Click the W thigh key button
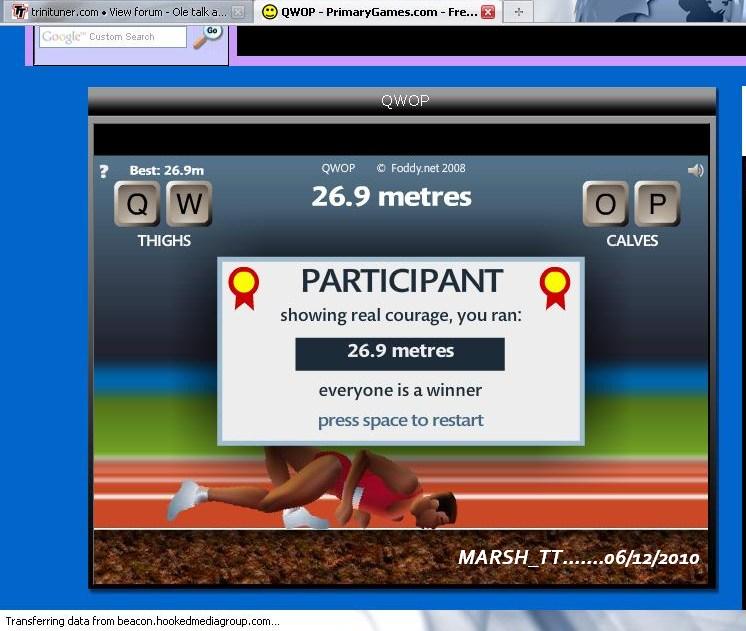Screen dimensions: 746x631 tap(189, 204)
